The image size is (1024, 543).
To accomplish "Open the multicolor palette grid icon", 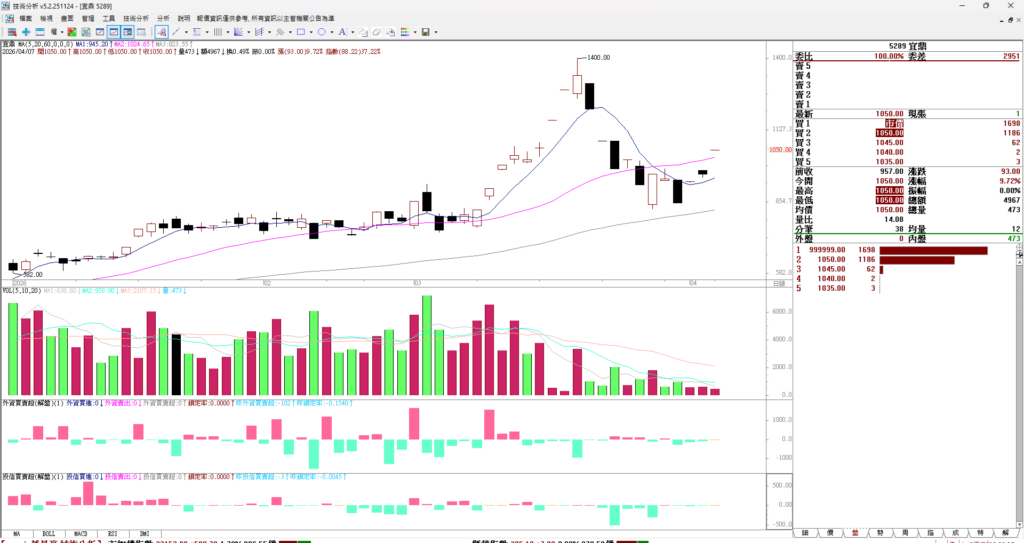I will click(404, 32).
